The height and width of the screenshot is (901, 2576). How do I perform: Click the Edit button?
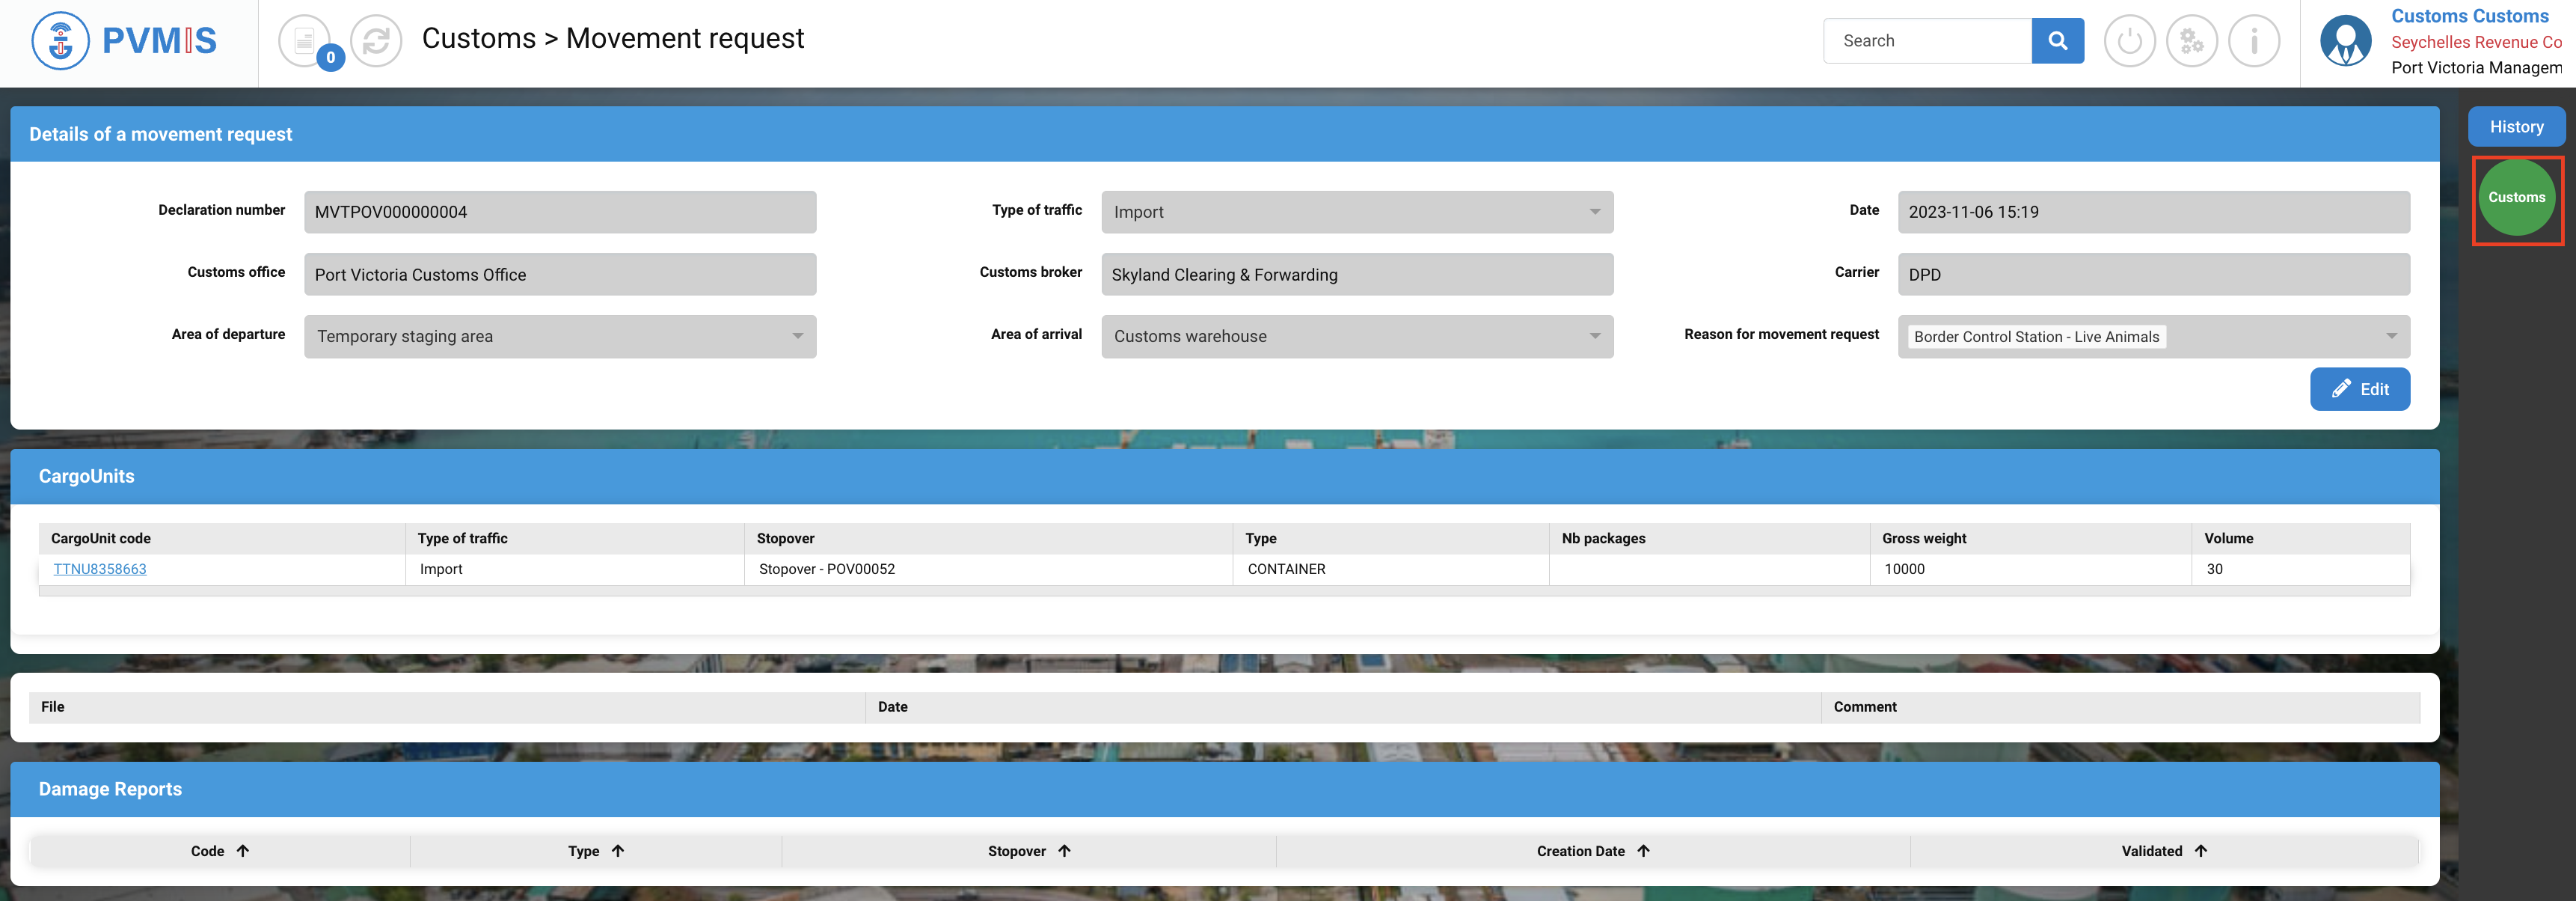2359,390
